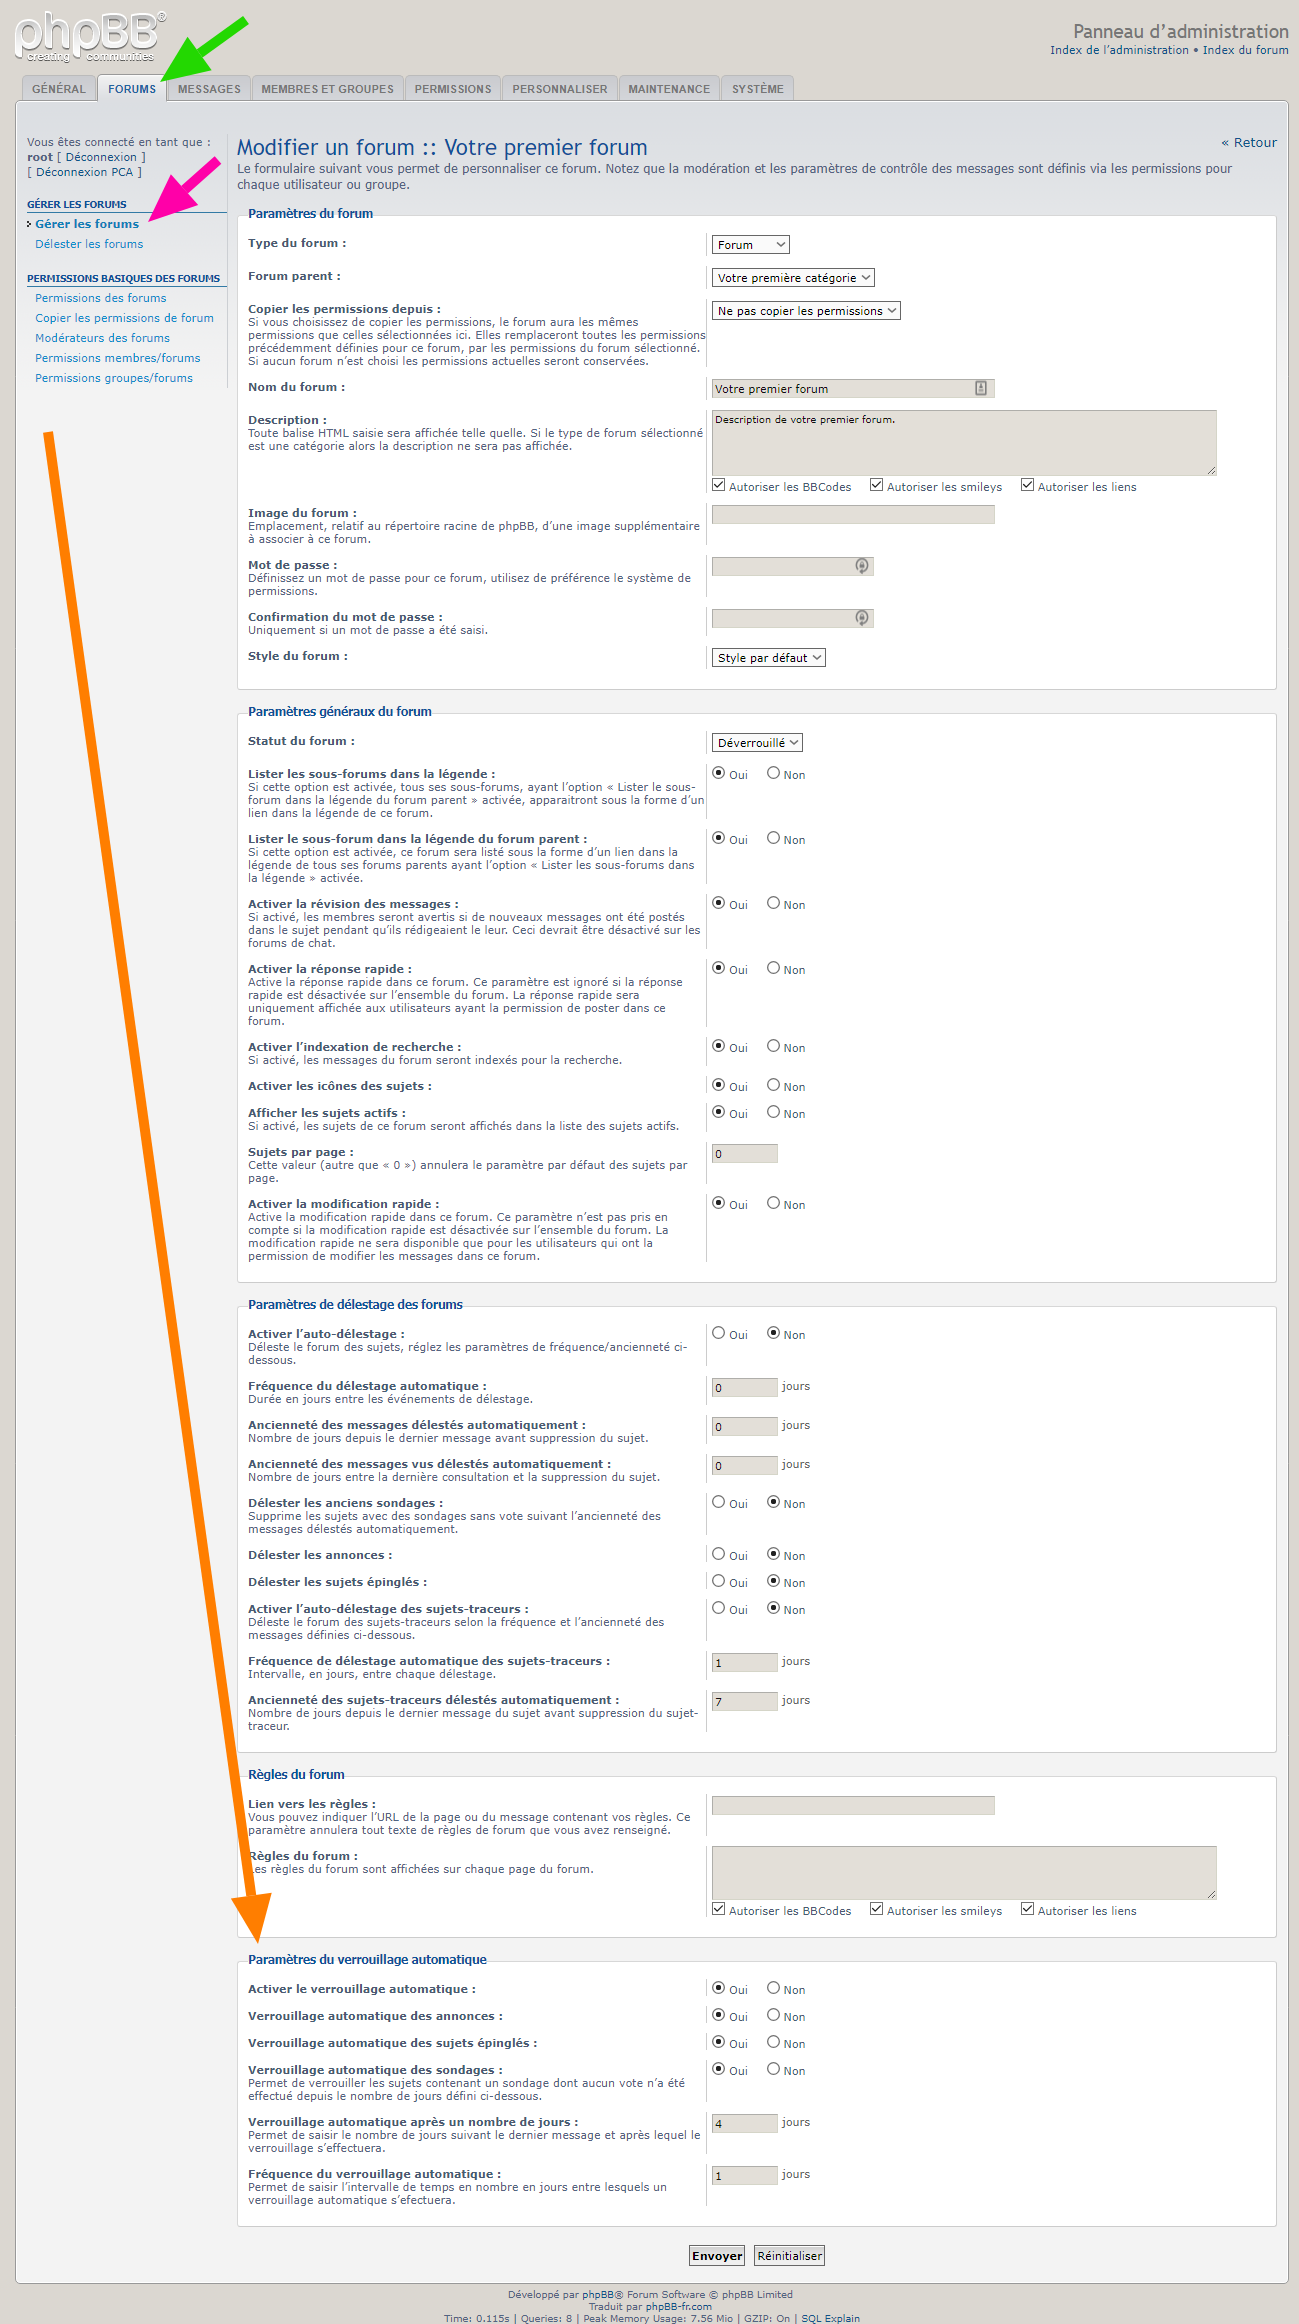Click the Réinitialiser button
The height and width of the screenshot is (2324, 1299).
point(789,2255)
